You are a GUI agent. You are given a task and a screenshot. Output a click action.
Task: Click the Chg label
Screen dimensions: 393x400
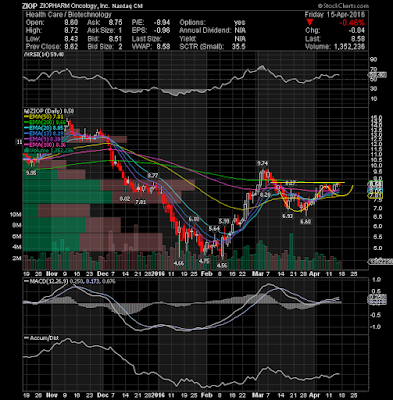click(x=312, y=31)
